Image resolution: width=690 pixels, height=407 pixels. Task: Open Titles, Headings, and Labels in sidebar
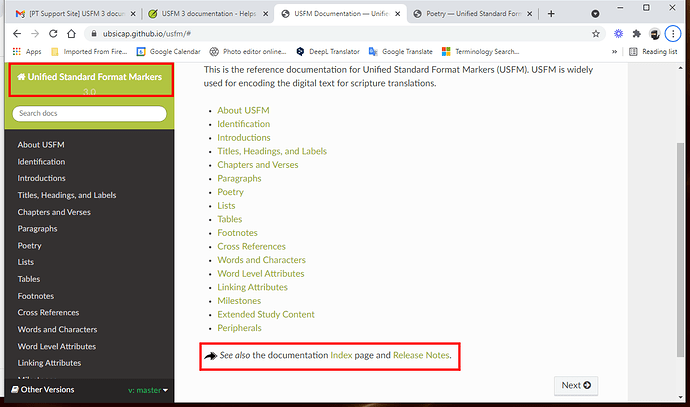pyautogui.click(x=67, y=195)
